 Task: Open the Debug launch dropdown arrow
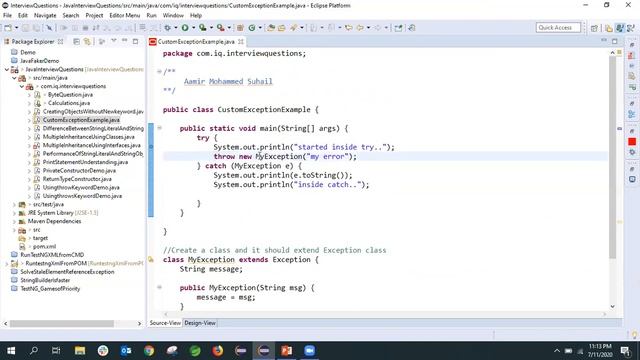point(176,28)
